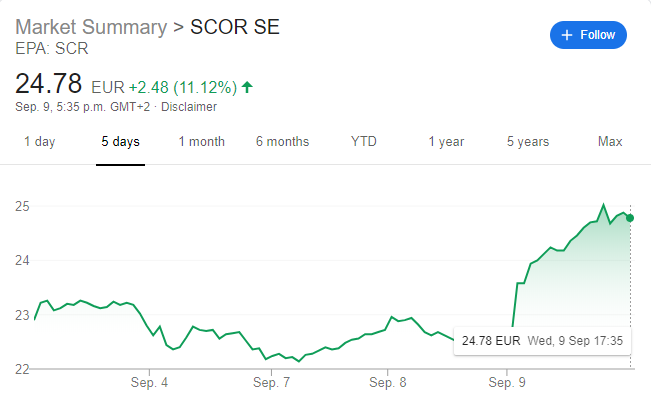Switch to the 1 day tab

tap(39, 142)
